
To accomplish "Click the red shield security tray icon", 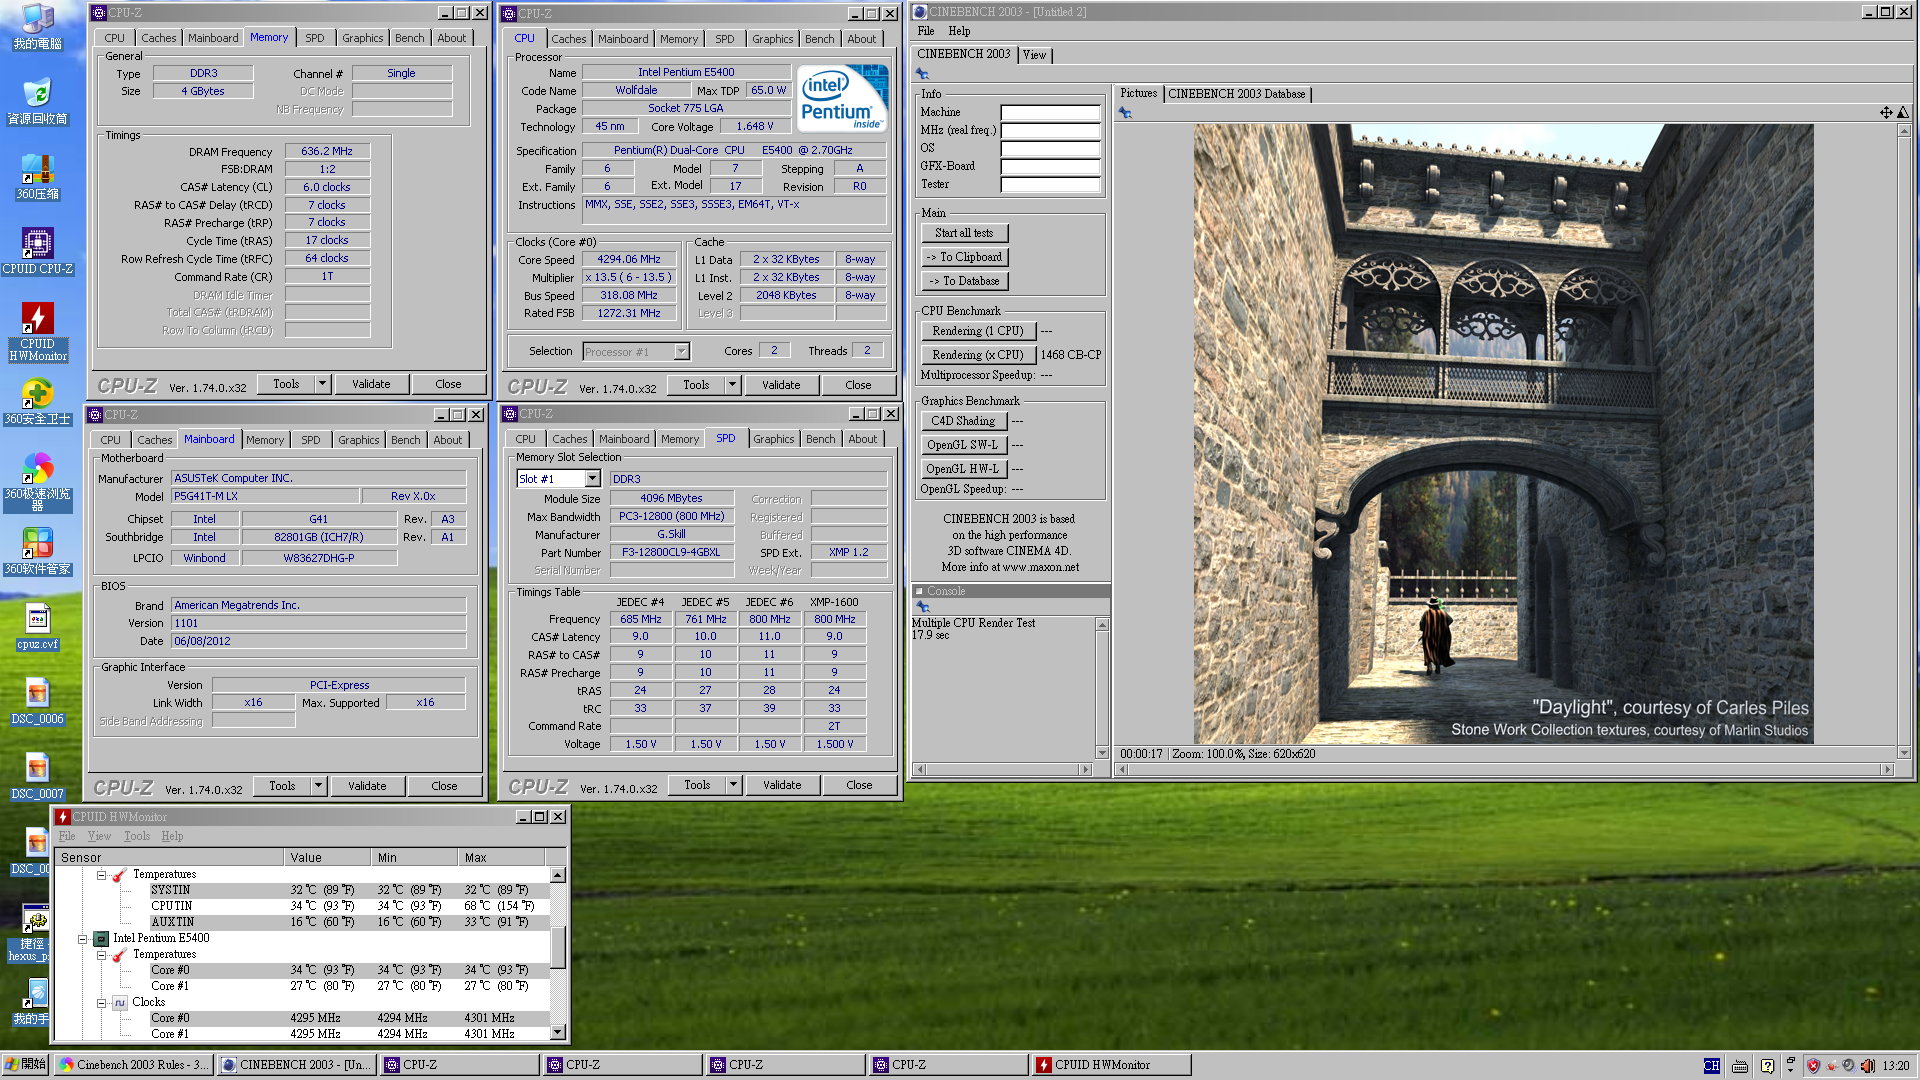I will pyautogui.click(x=1813, y=1066).
